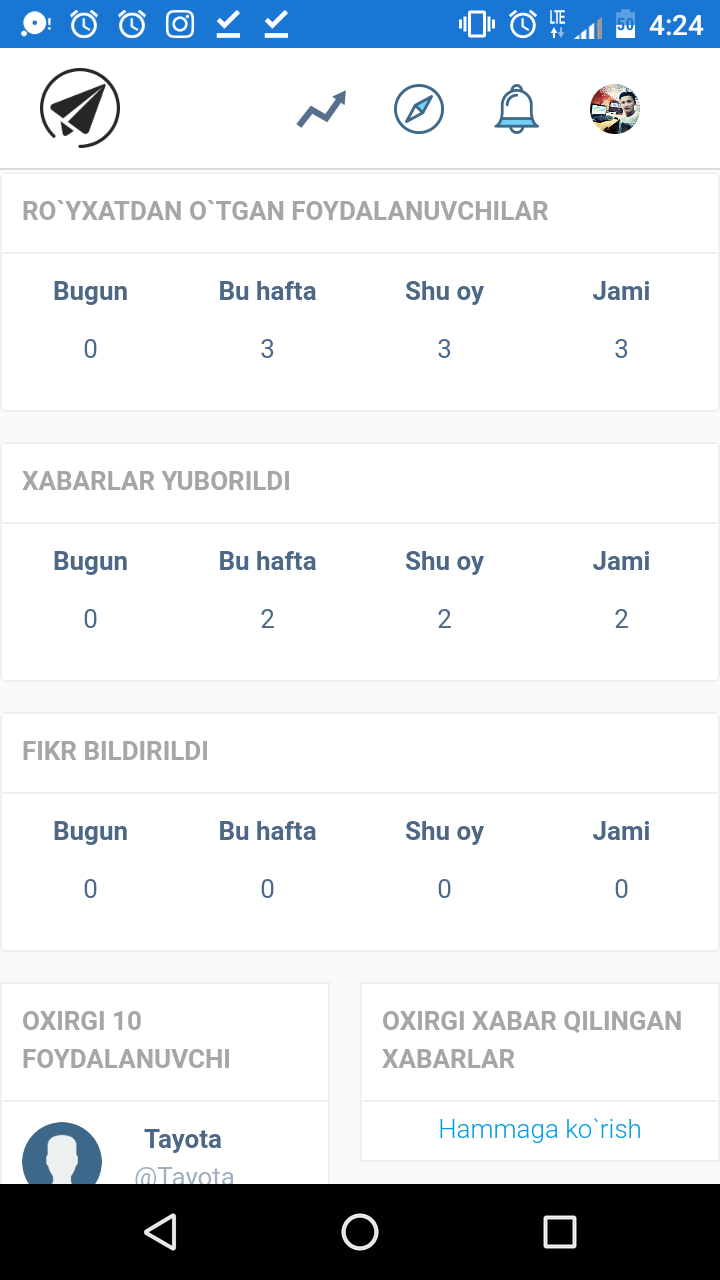Screen dimensions: 720x1280
Task: Tap the Tayota user avatar
Action: (x=62, y=1155)
